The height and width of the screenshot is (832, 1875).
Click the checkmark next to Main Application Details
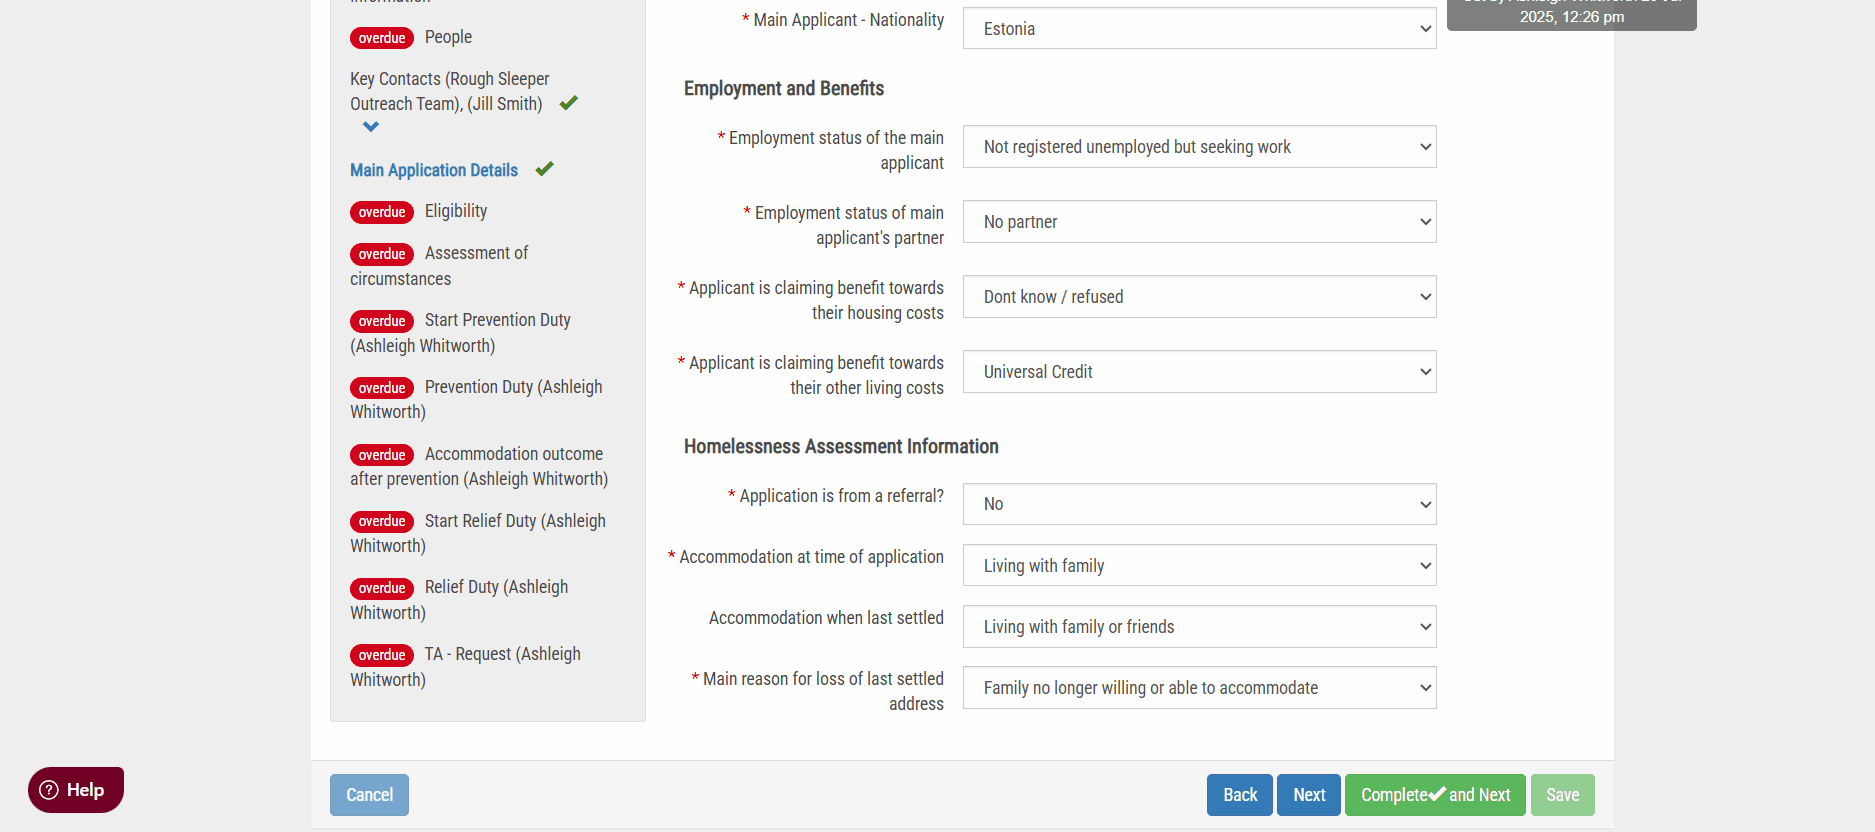544,169
